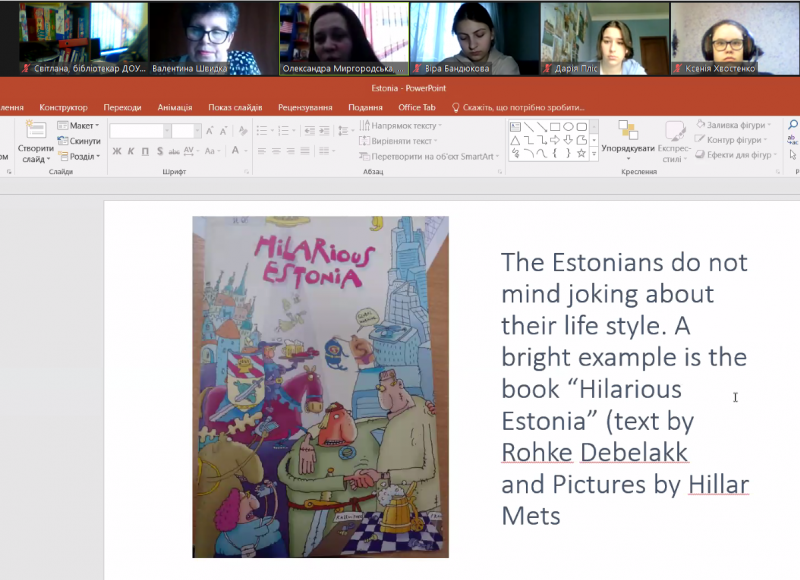Open Вирівняти текст align text
This screenshot has width=800, height=580.
click(x=398, y=141)
